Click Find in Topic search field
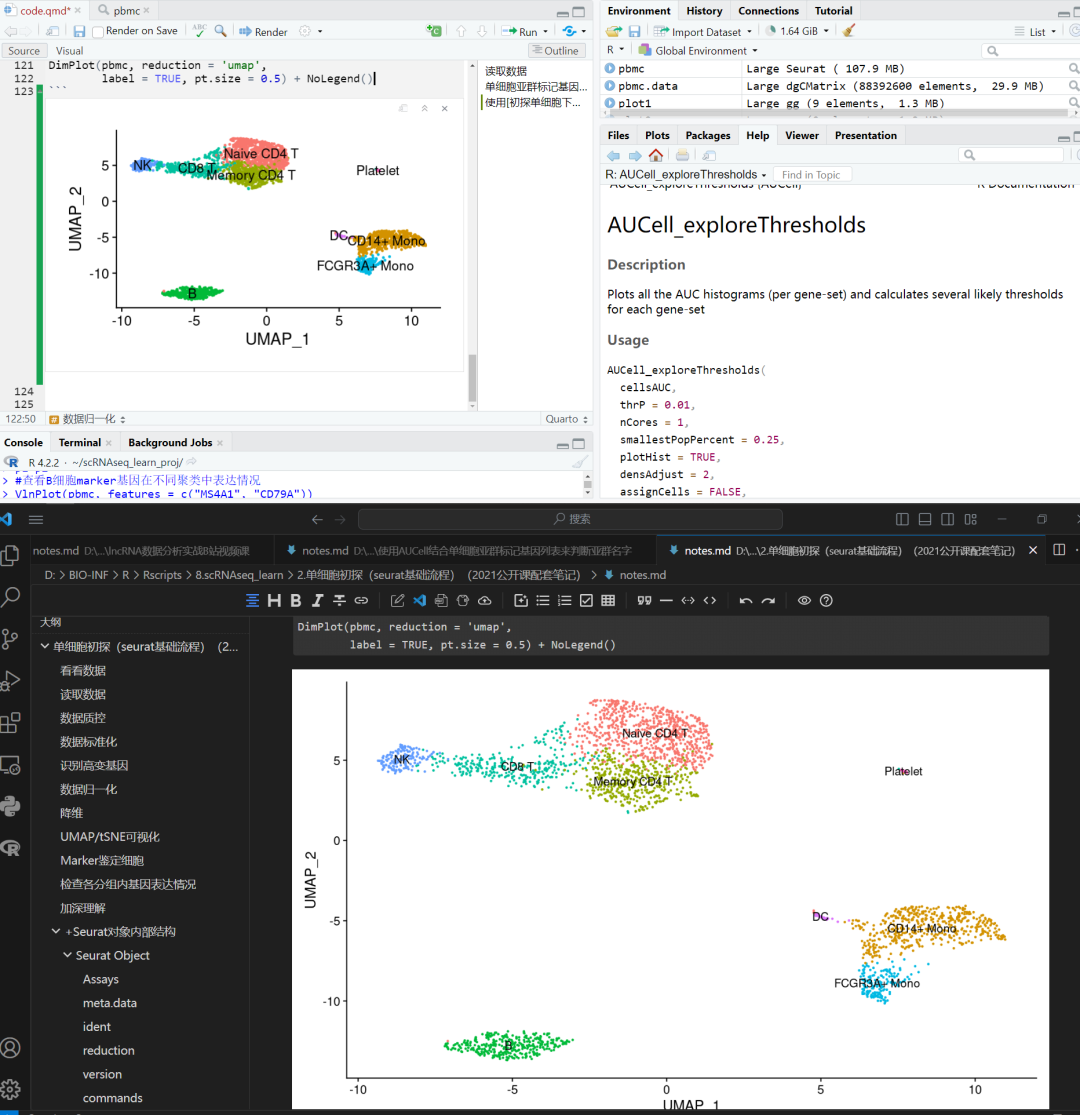This screenshot has height=1115, width=1080. coord(811,175)
